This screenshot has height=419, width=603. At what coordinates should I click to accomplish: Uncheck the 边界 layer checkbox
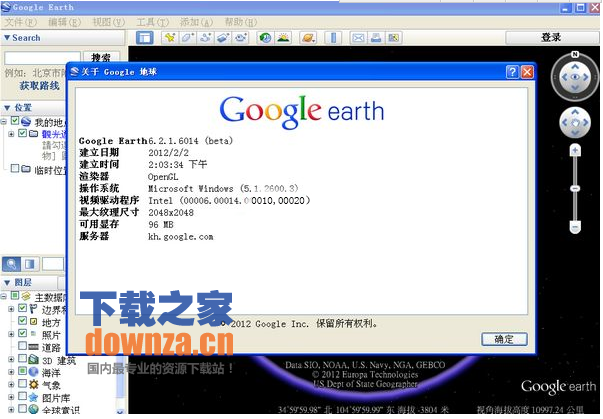coord(22,308)
